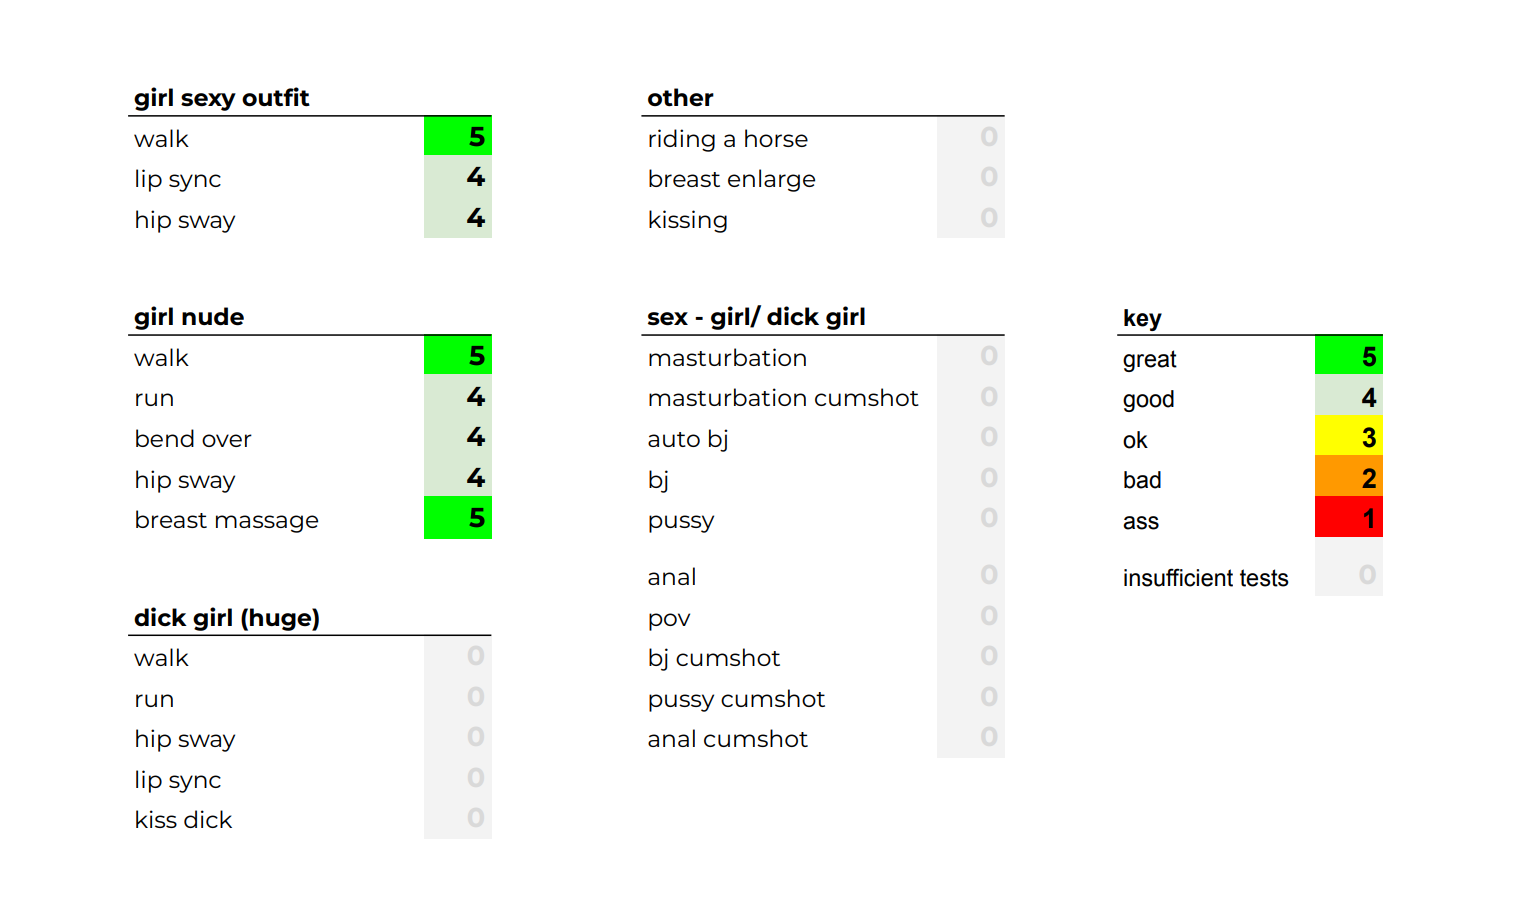1517x920 pixels.
Task: Select the light green 4 cell for good
Action: (x=1348, y=397)
